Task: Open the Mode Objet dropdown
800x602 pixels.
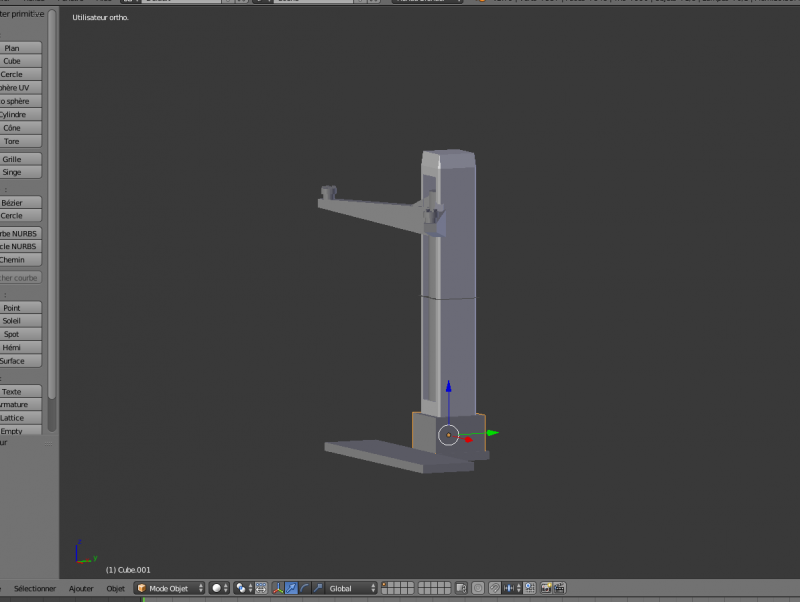Action: coord(169,588)
